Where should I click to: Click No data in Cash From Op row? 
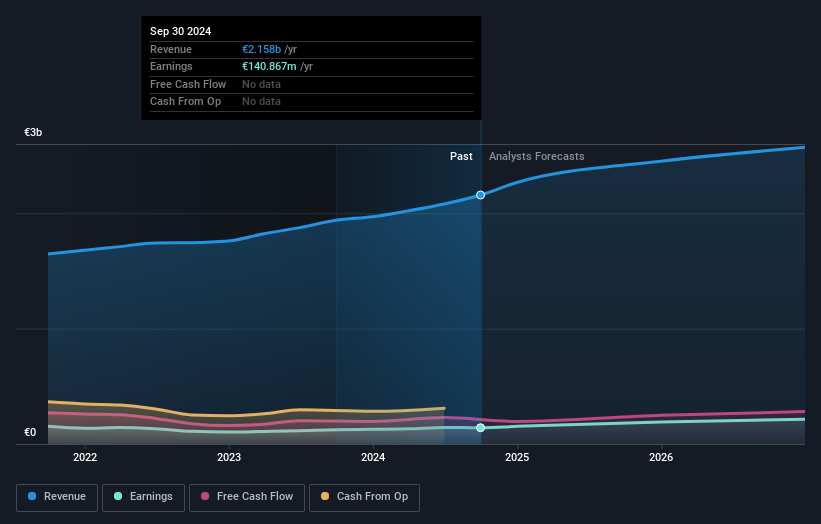click(261, 102)
